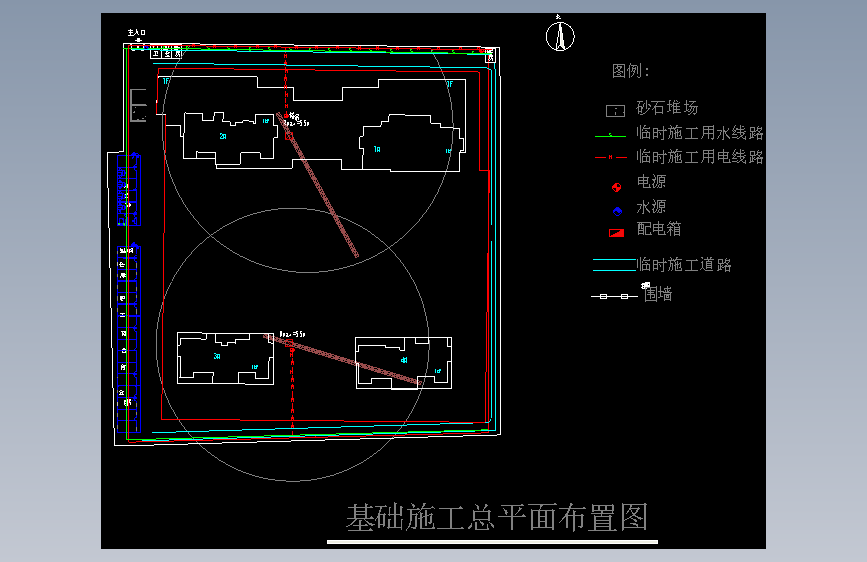Click the 围墙 fence line legend symbol
Image resolution: width=867 pixels, height=562 pixels.
point(614,296)
